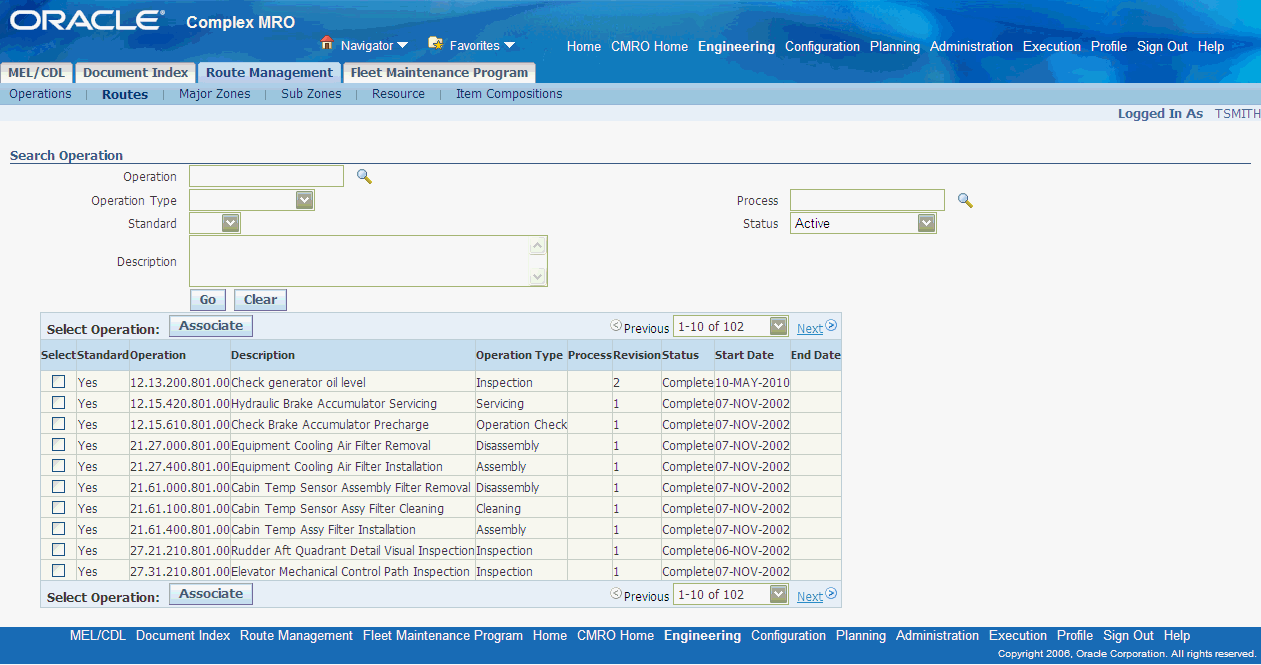Click Sign Out in top navigation

(x=1162, y=47)
